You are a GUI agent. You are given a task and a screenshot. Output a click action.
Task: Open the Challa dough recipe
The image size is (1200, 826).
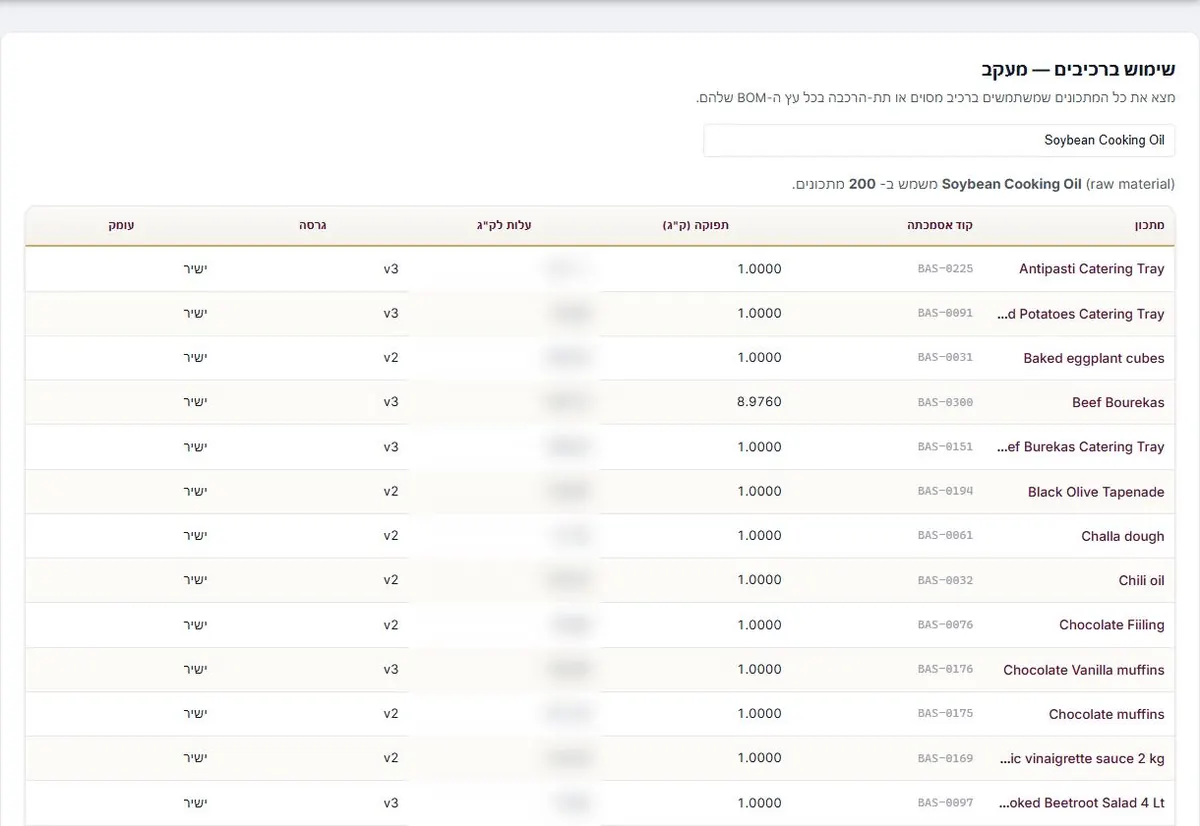(x=1122, y=536)
